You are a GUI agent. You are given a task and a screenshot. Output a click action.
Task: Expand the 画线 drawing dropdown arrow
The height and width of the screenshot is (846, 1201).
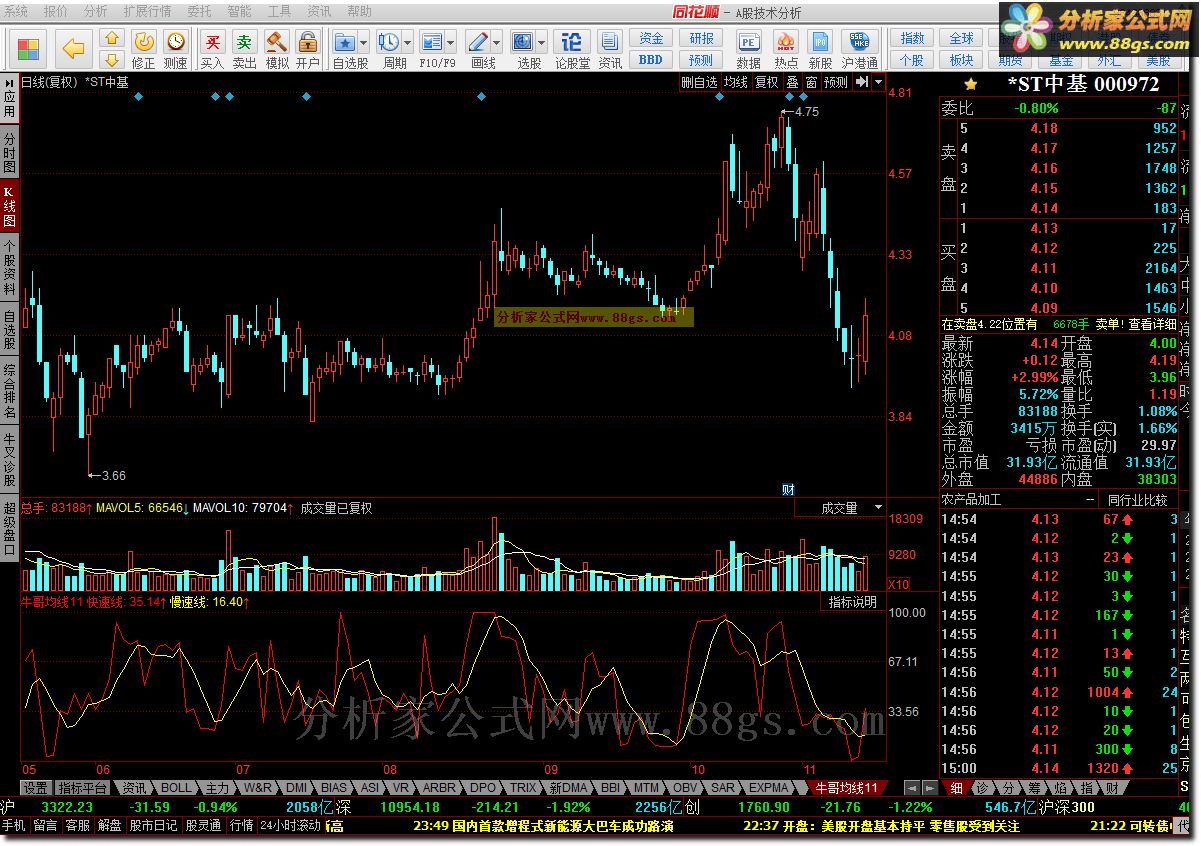[497, 44]
